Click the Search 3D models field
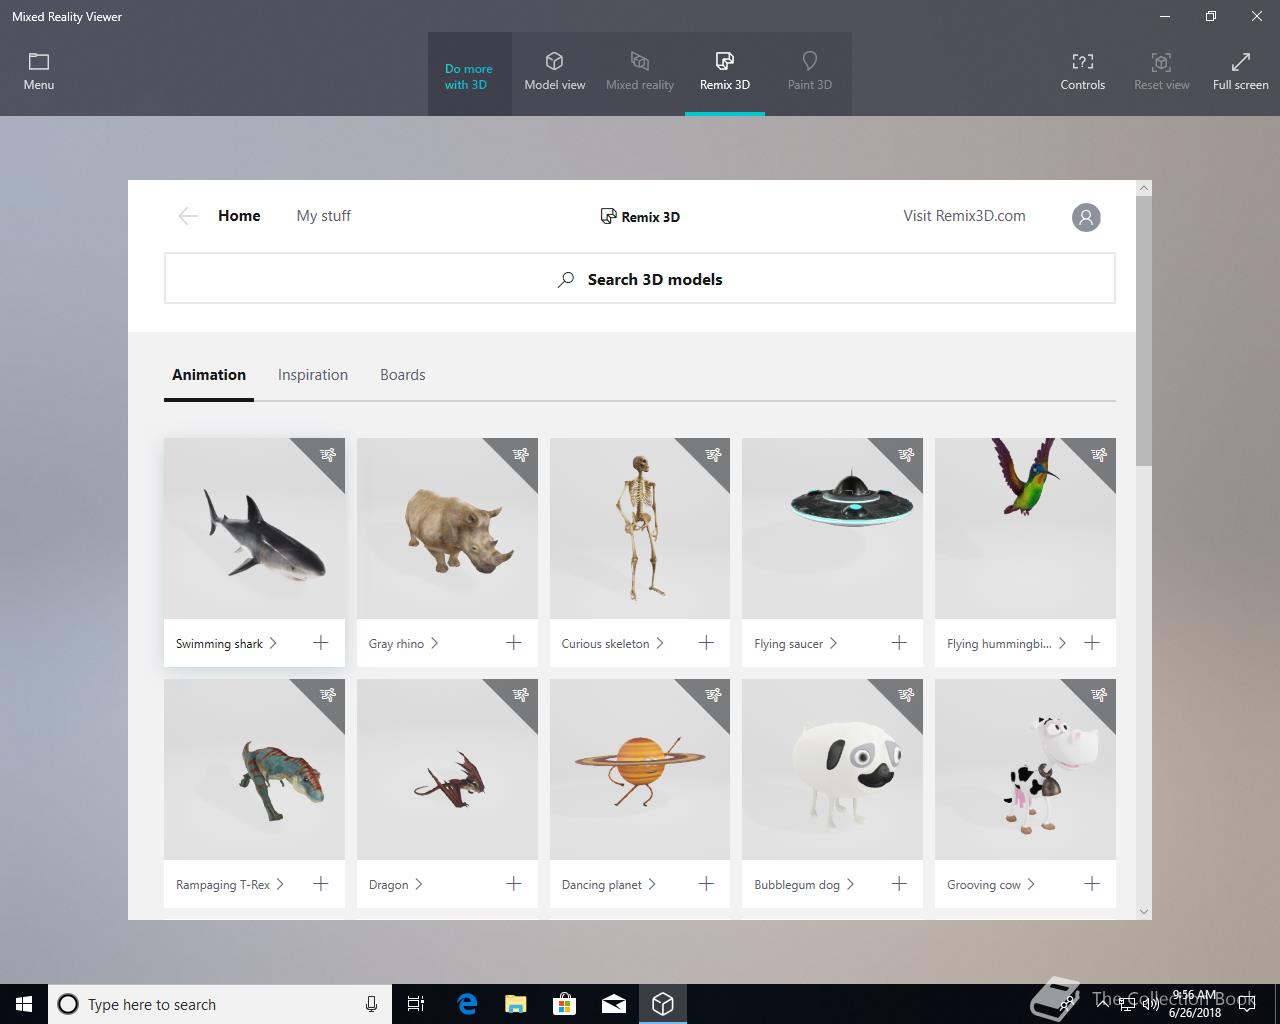Viewport: 1280px width, 1024px height. click(640, 279)
